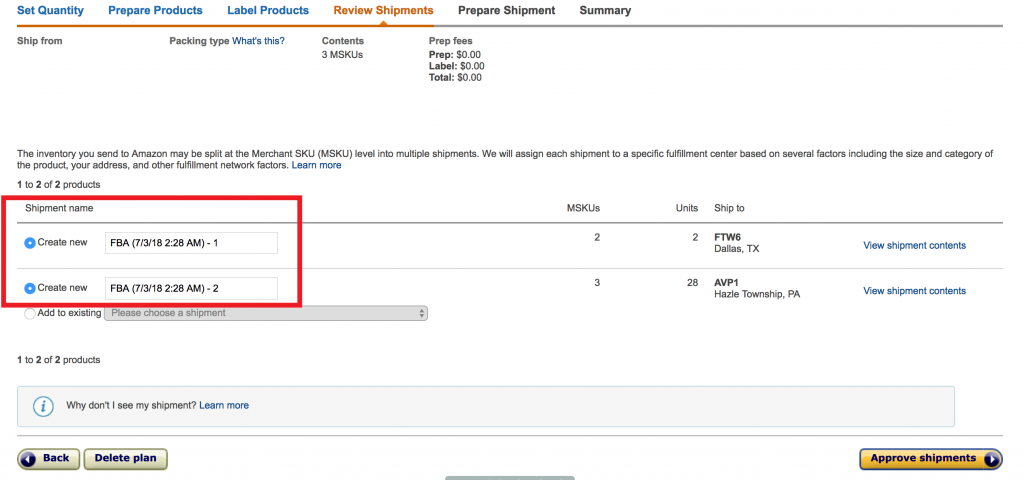Select the Add to existing option
The height and width of the screenshot is (480, 1024).
pyautogui.click(x=30, y=313)
